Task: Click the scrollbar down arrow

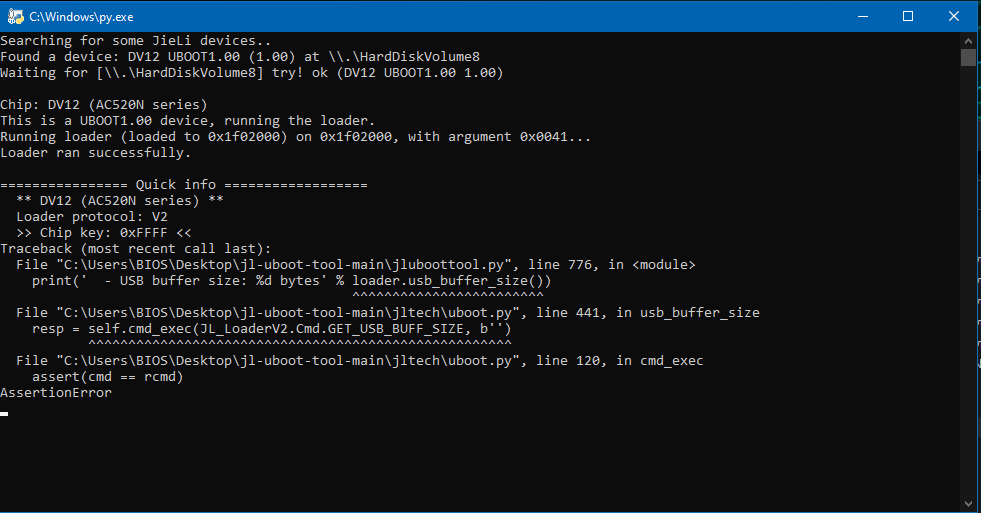Action: click(968, 504)
